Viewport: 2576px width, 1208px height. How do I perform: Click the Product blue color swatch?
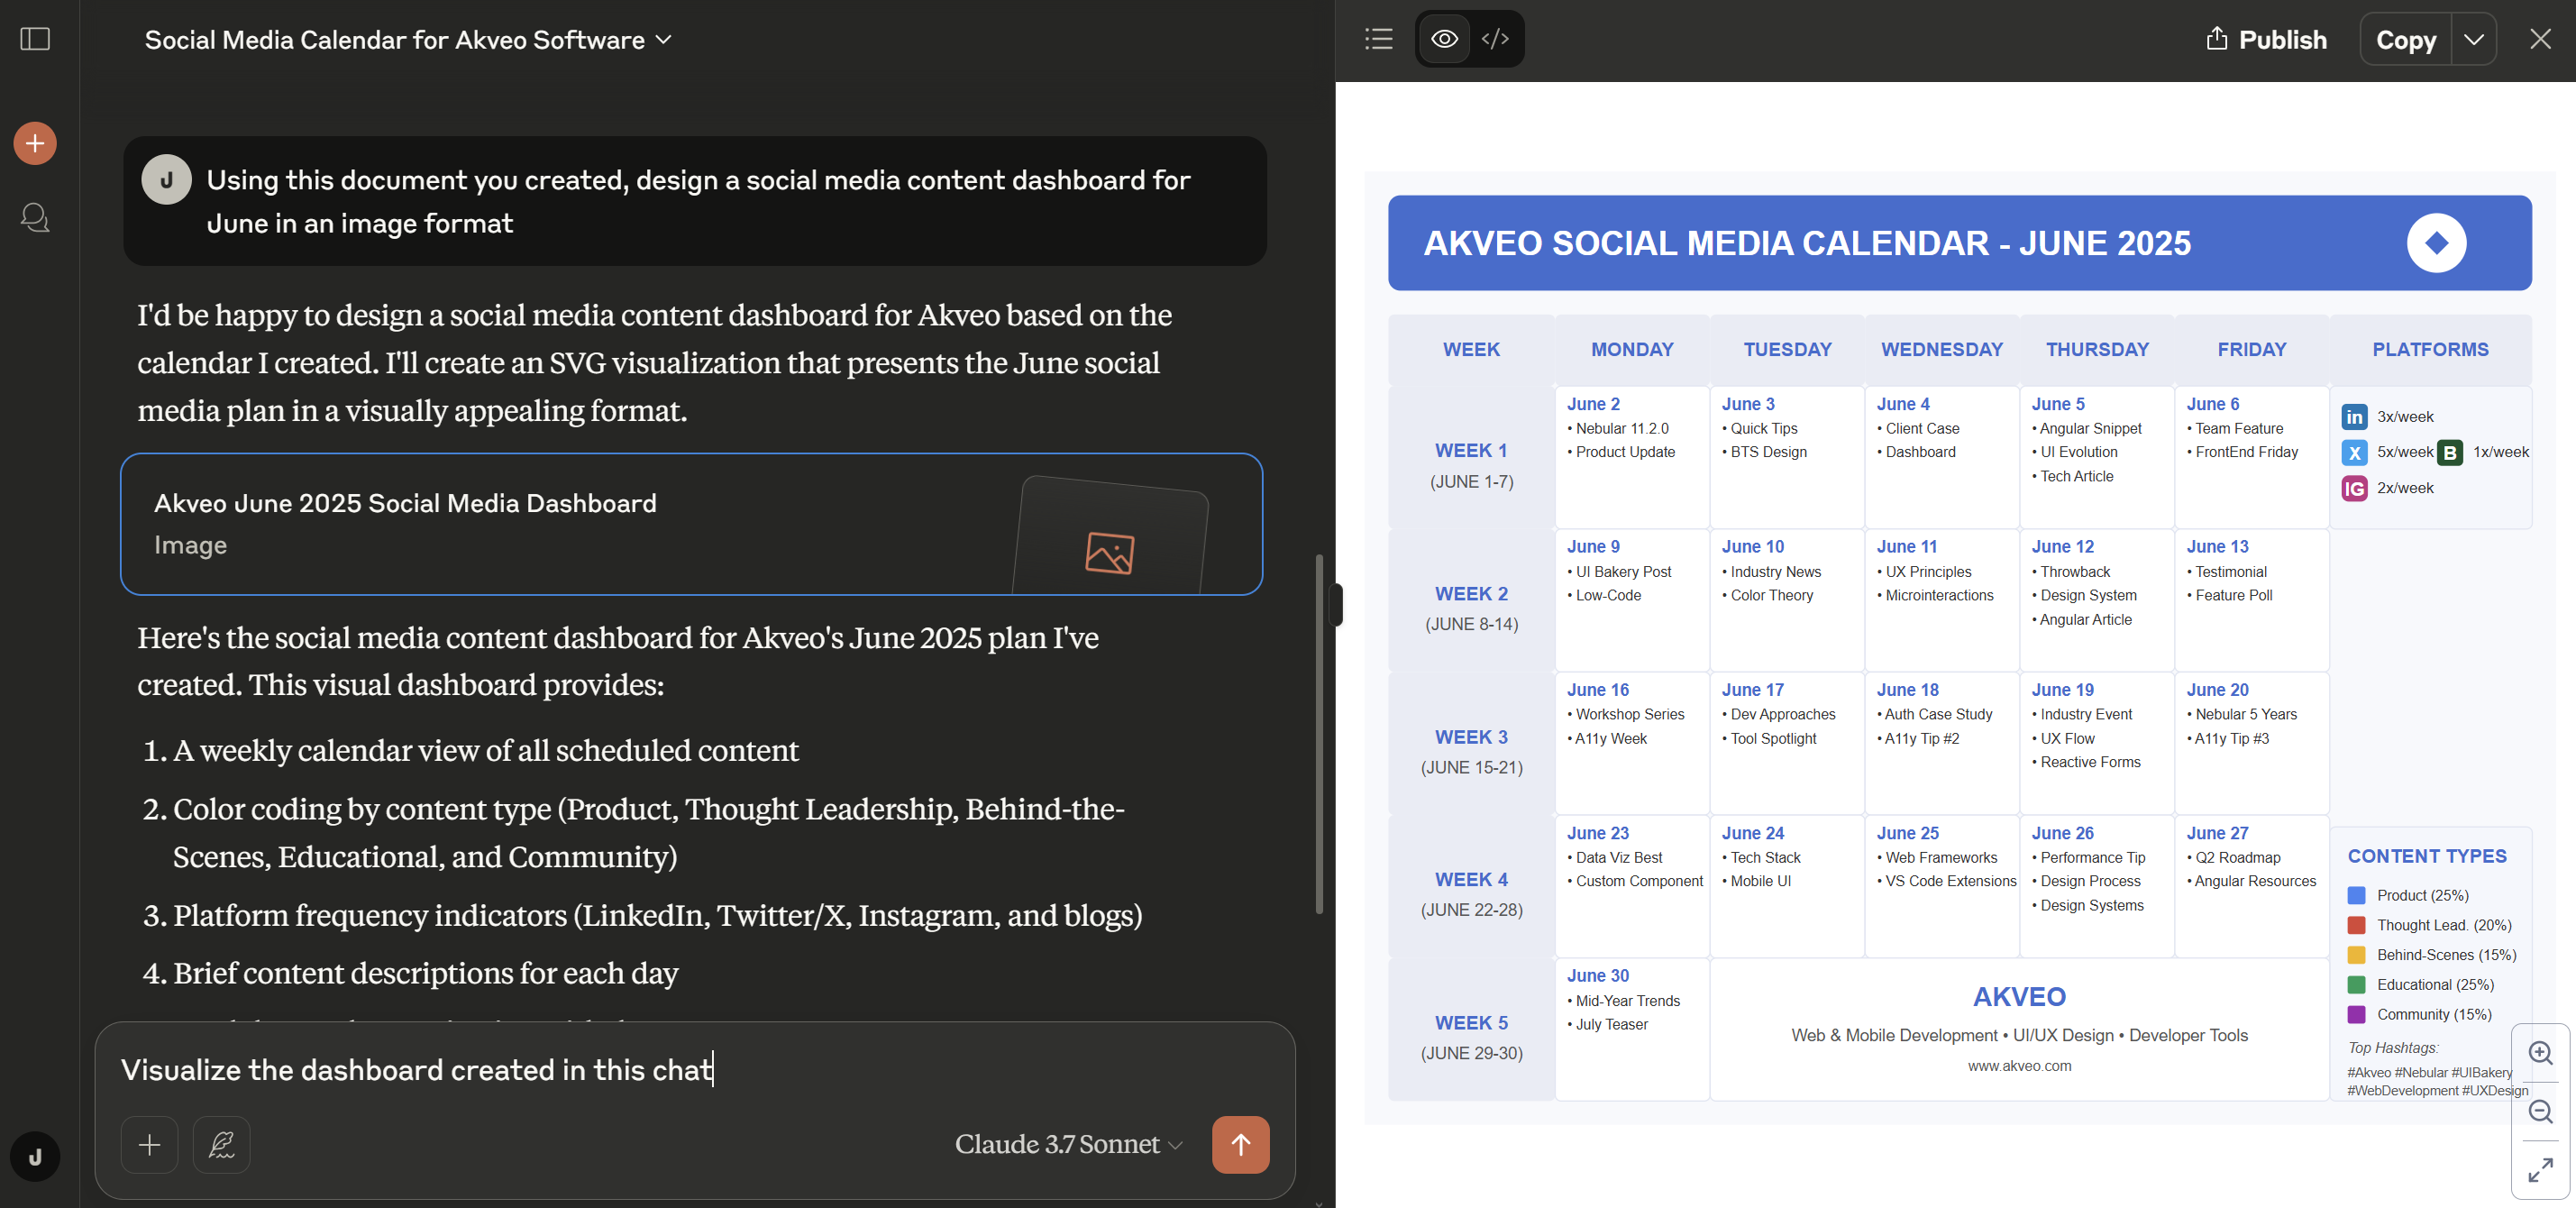(2356, 895)
